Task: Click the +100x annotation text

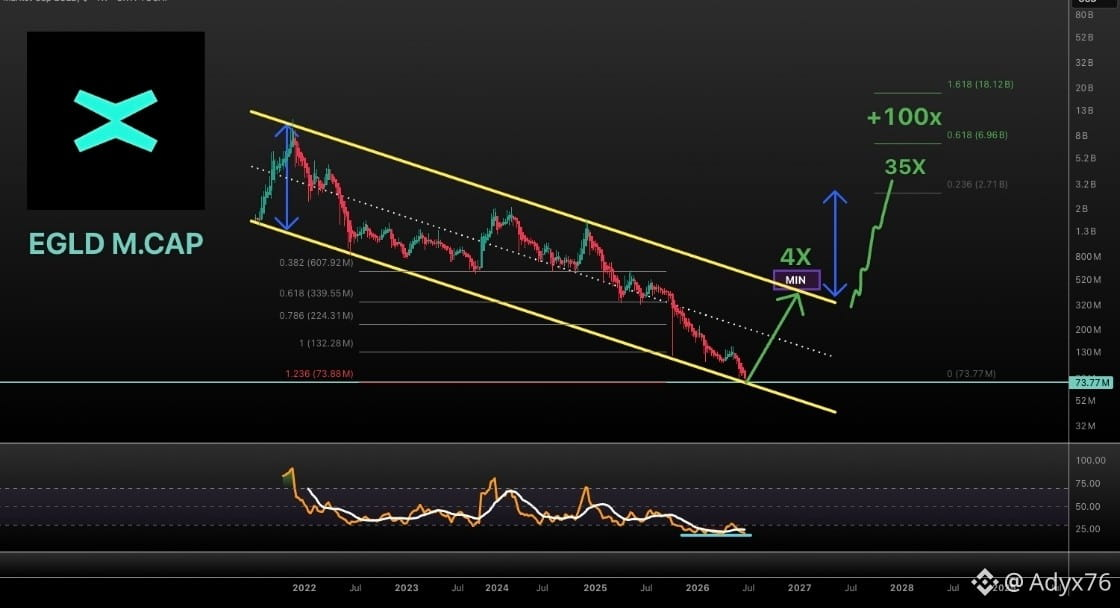Action: [x=904, y=116]
